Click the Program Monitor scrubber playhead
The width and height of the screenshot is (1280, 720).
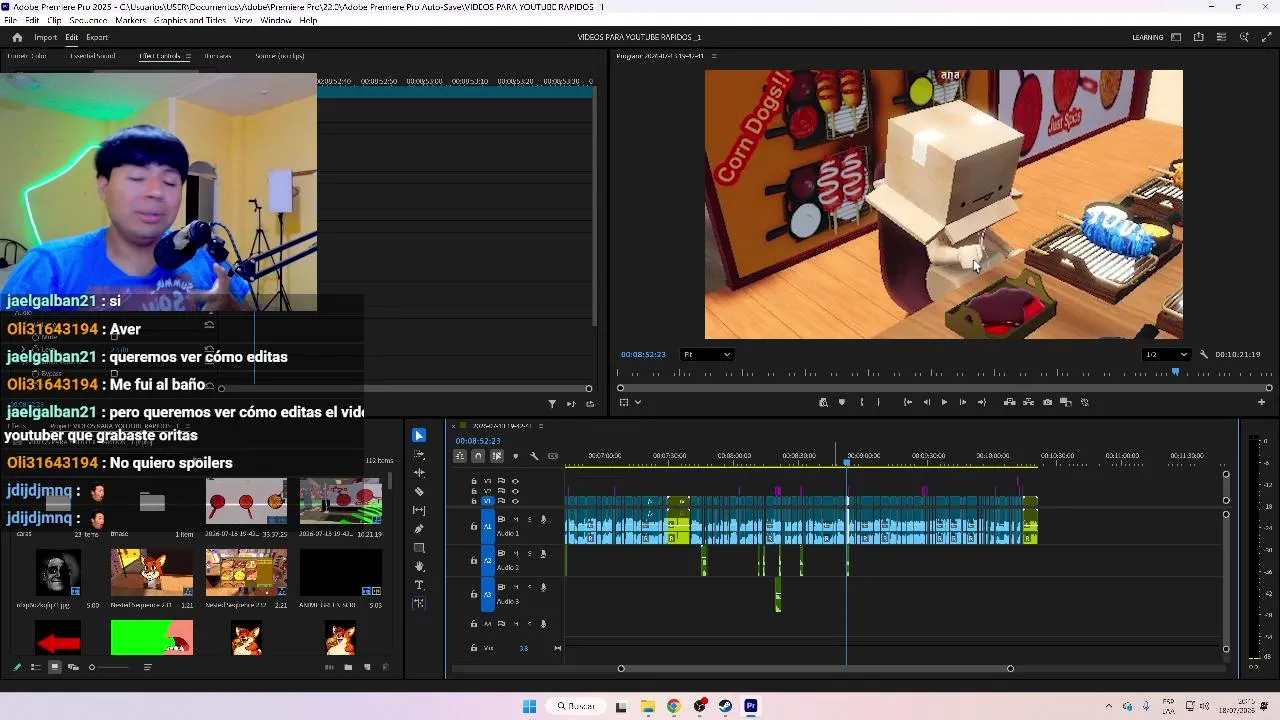pos(1176,372)
